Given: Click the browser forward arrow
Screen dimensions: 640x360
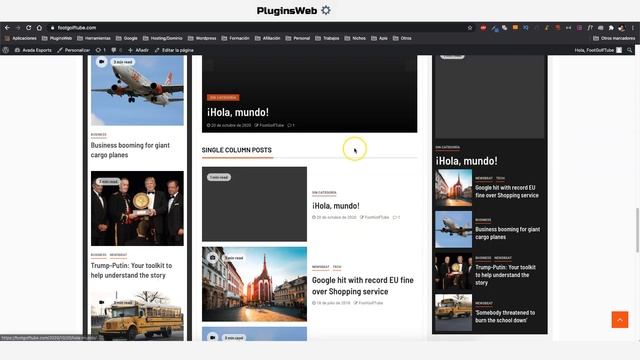Looking at the screenshot, I should click(18, 28).
